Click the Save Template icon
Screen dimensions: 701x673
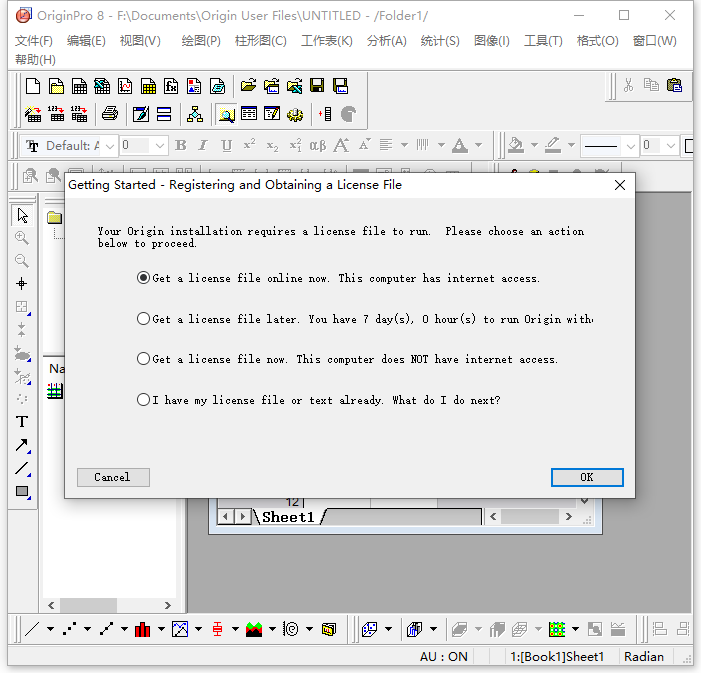(340, 85)
